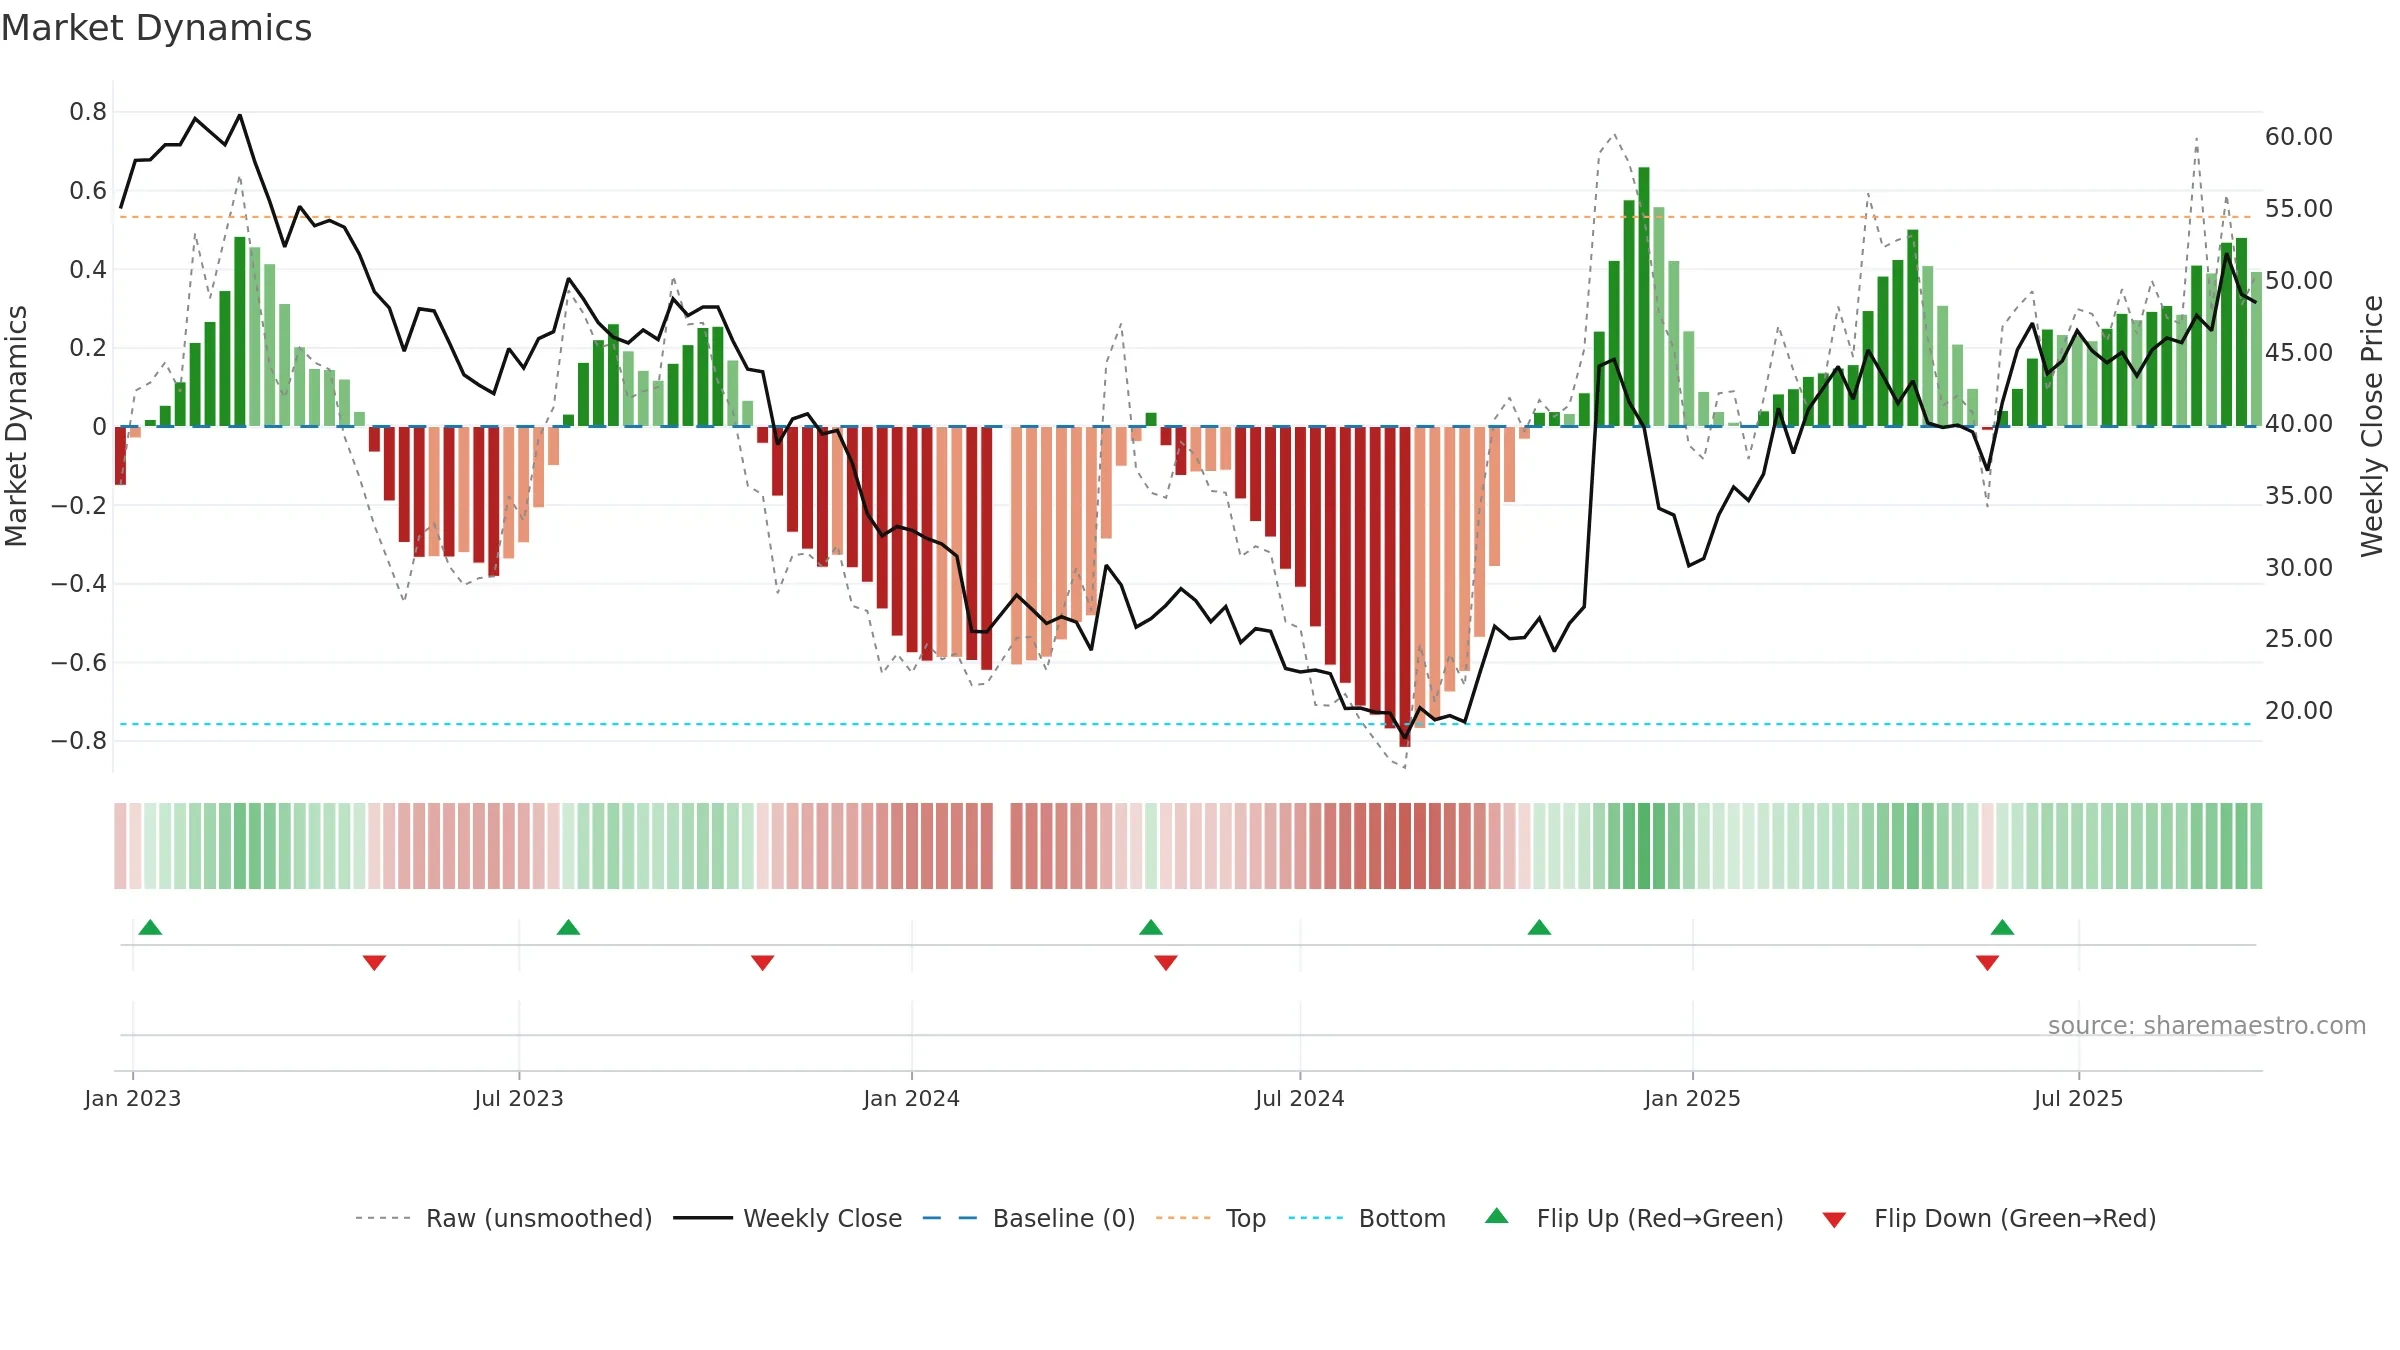Click the orange dashed Top threshold line

click(1187, 217)
